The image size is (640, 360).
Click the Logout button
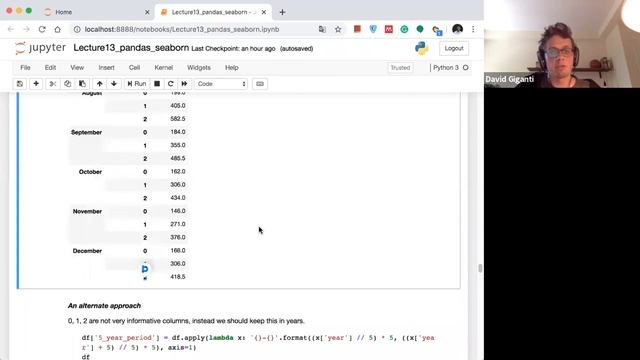click(x=454, y=48)
